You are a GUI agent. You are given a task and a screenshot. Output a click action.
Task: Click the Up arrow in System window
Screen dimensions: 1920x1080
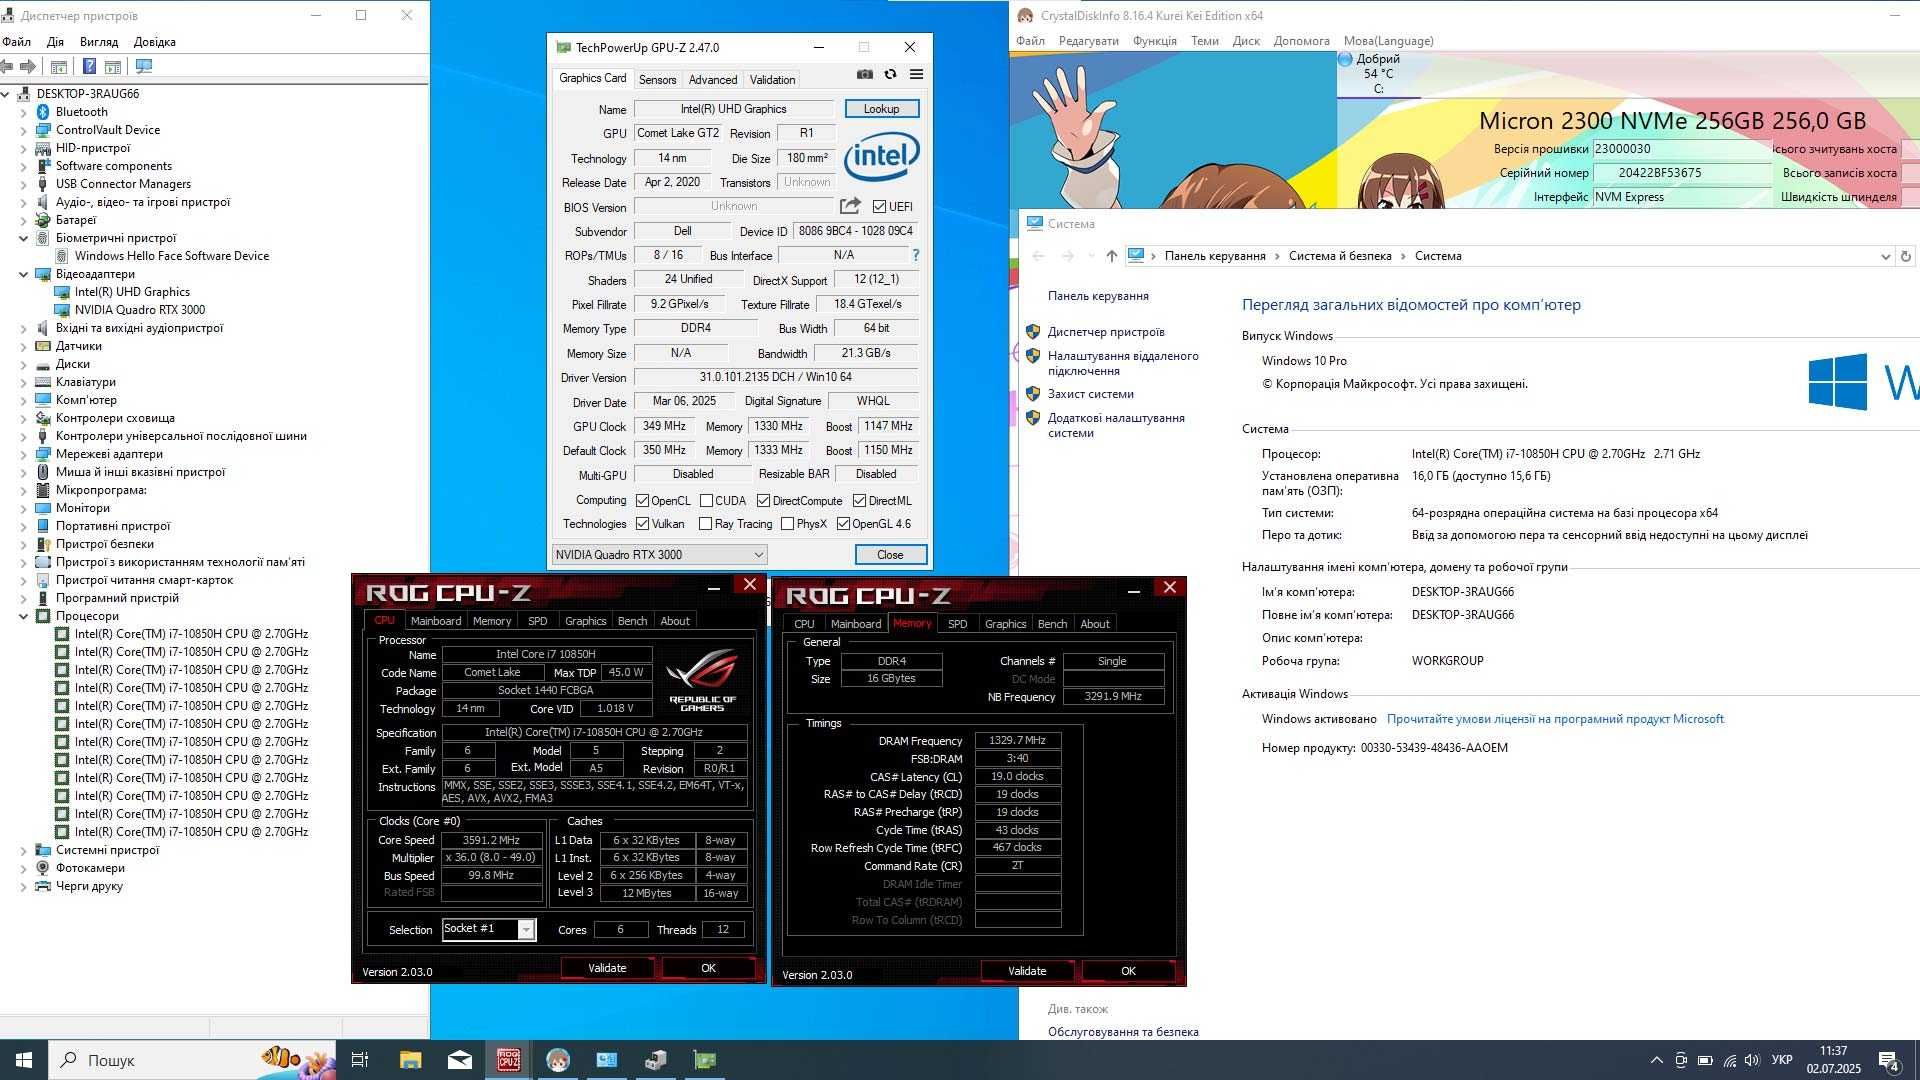(1111, 256)
